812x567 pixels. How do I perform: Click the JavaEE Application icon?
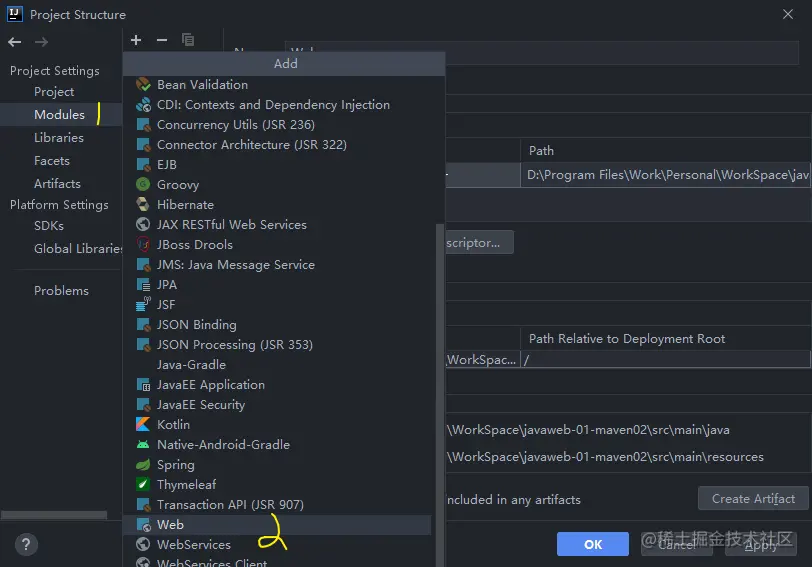point(143,385)
